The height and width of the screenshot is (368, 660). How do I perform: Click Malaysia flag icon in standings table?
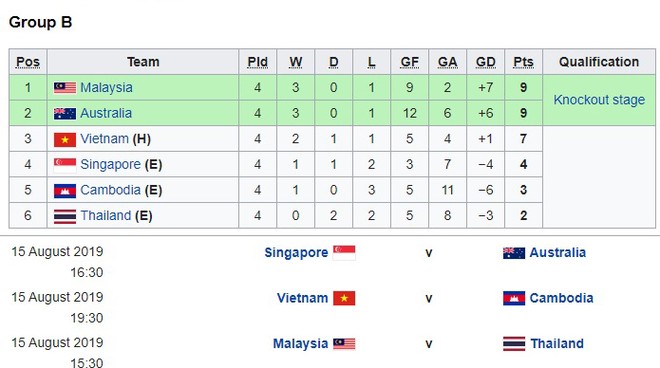(65, 88)
